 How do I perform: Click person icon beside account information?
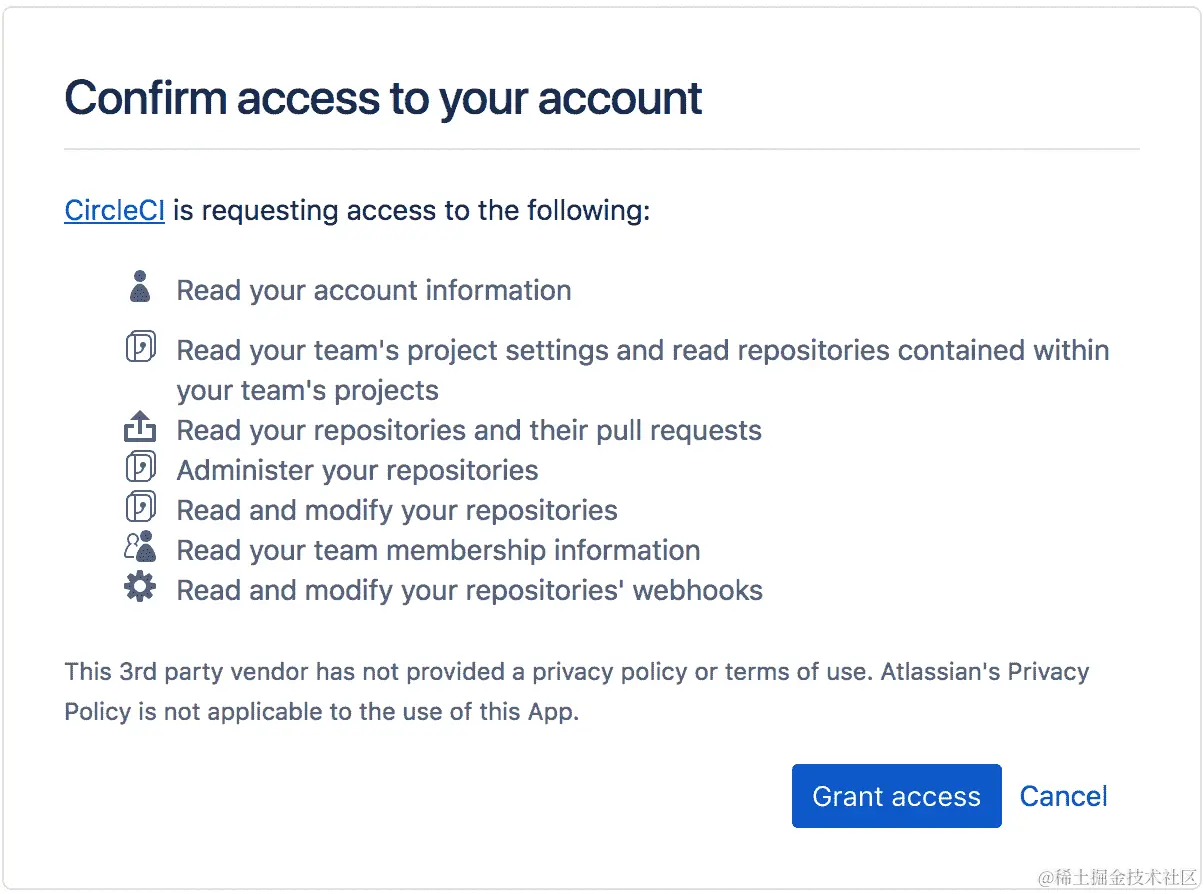pyautogui.click(x=140, y=286)
